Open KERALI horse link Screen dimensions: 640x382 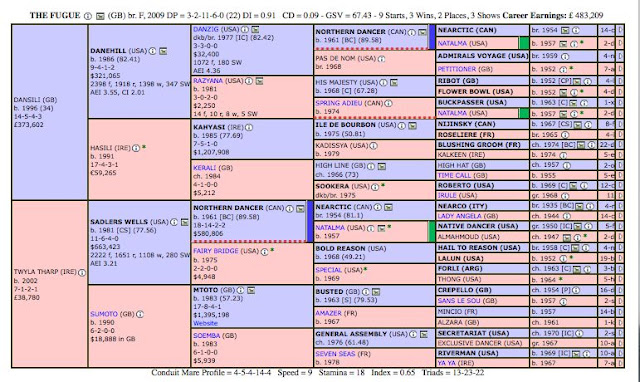(204, 168)
